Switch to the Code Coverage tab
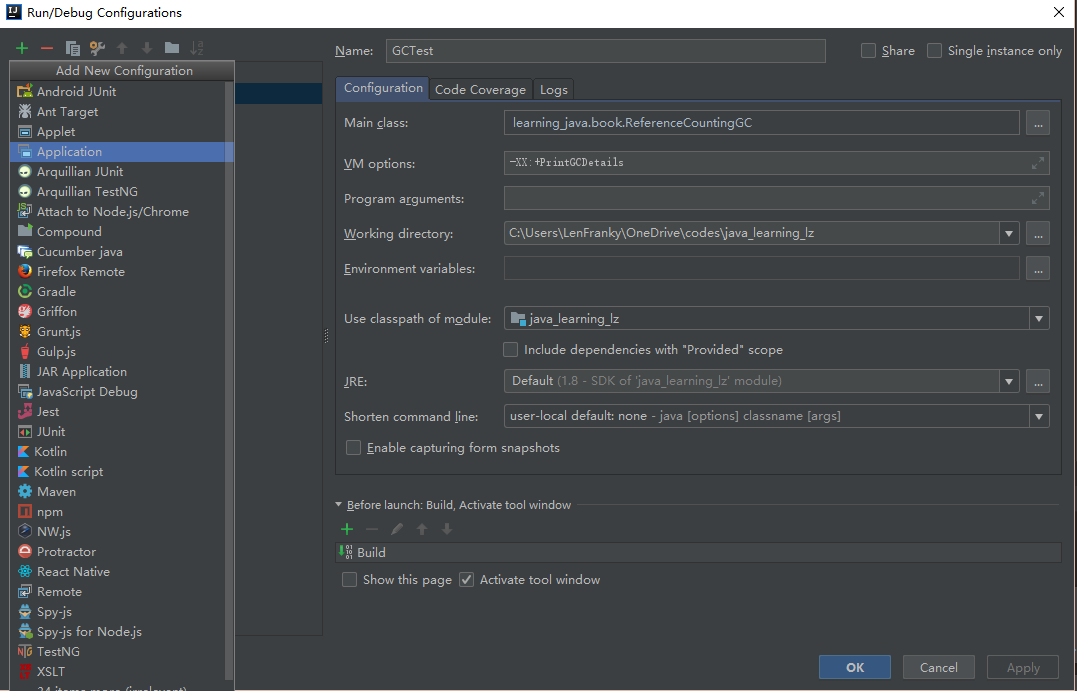The height and width of the screenshot is (691, 1077). [x=480, y=89]
